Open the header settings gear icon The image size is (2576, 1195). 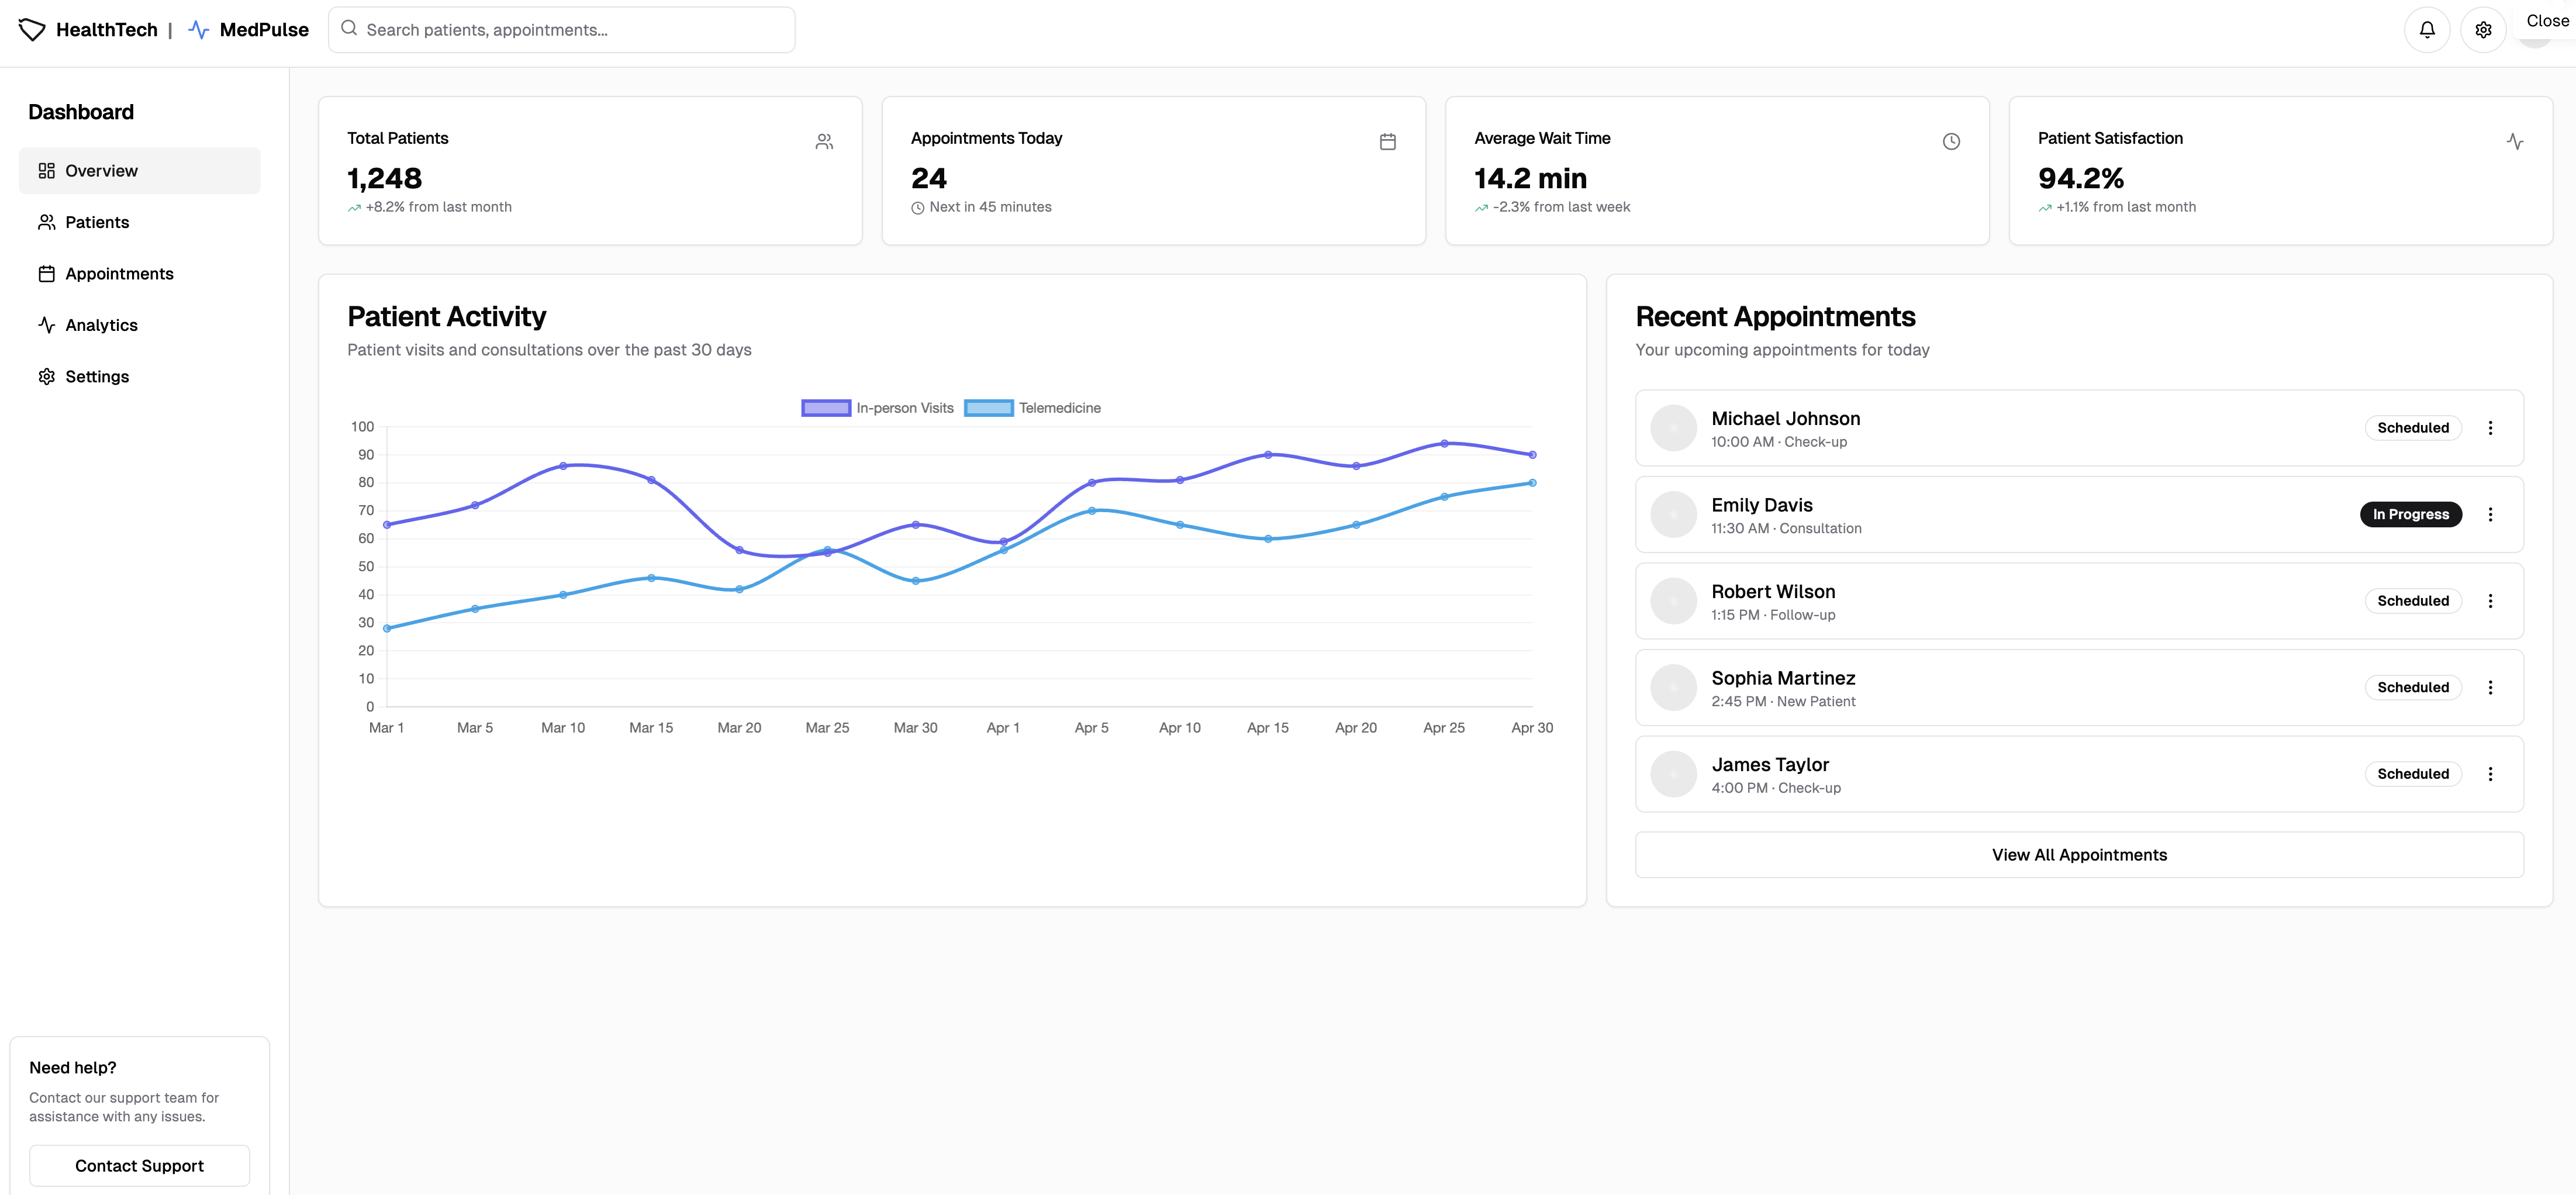pos(2482,30)
